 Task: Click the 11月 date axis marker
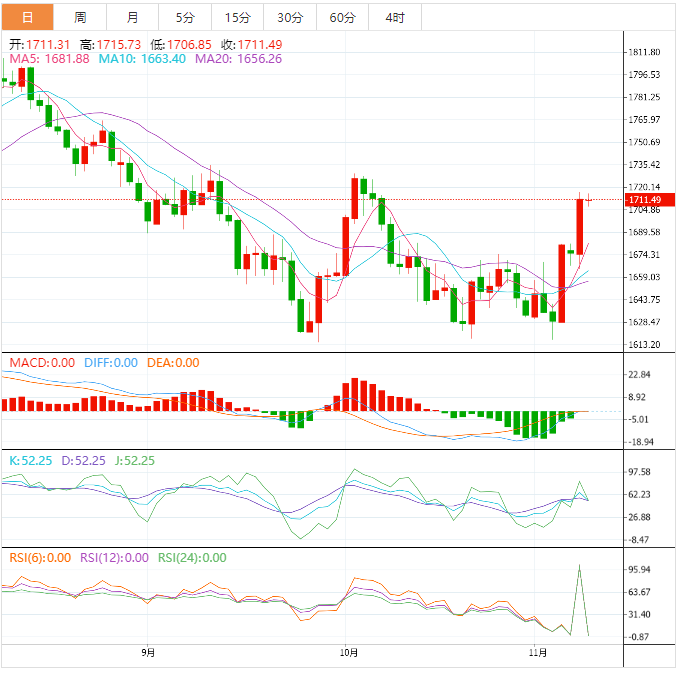click(x=538, y=653)
